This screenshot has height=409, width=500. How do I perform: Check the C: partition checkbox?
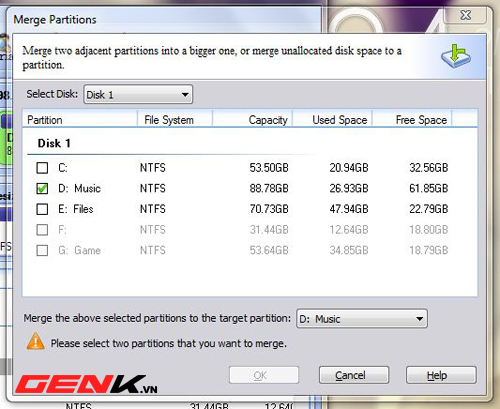(x=42, y=168)
